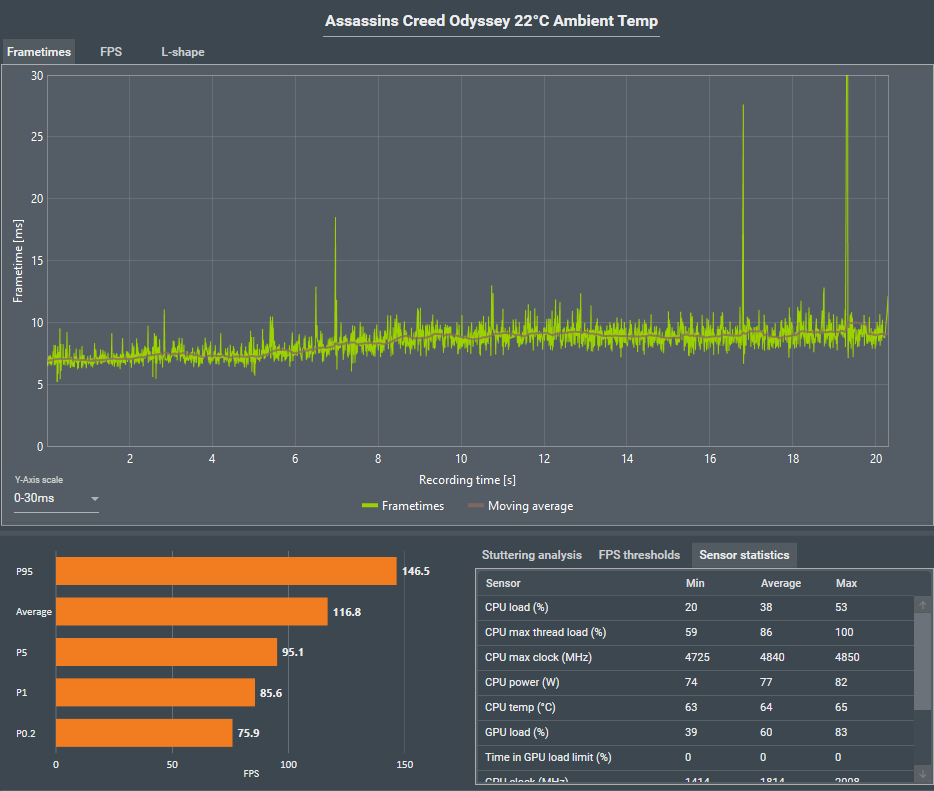Open the Stuttering analysis tab
934x791 pixels.
(x=531, y=555)
